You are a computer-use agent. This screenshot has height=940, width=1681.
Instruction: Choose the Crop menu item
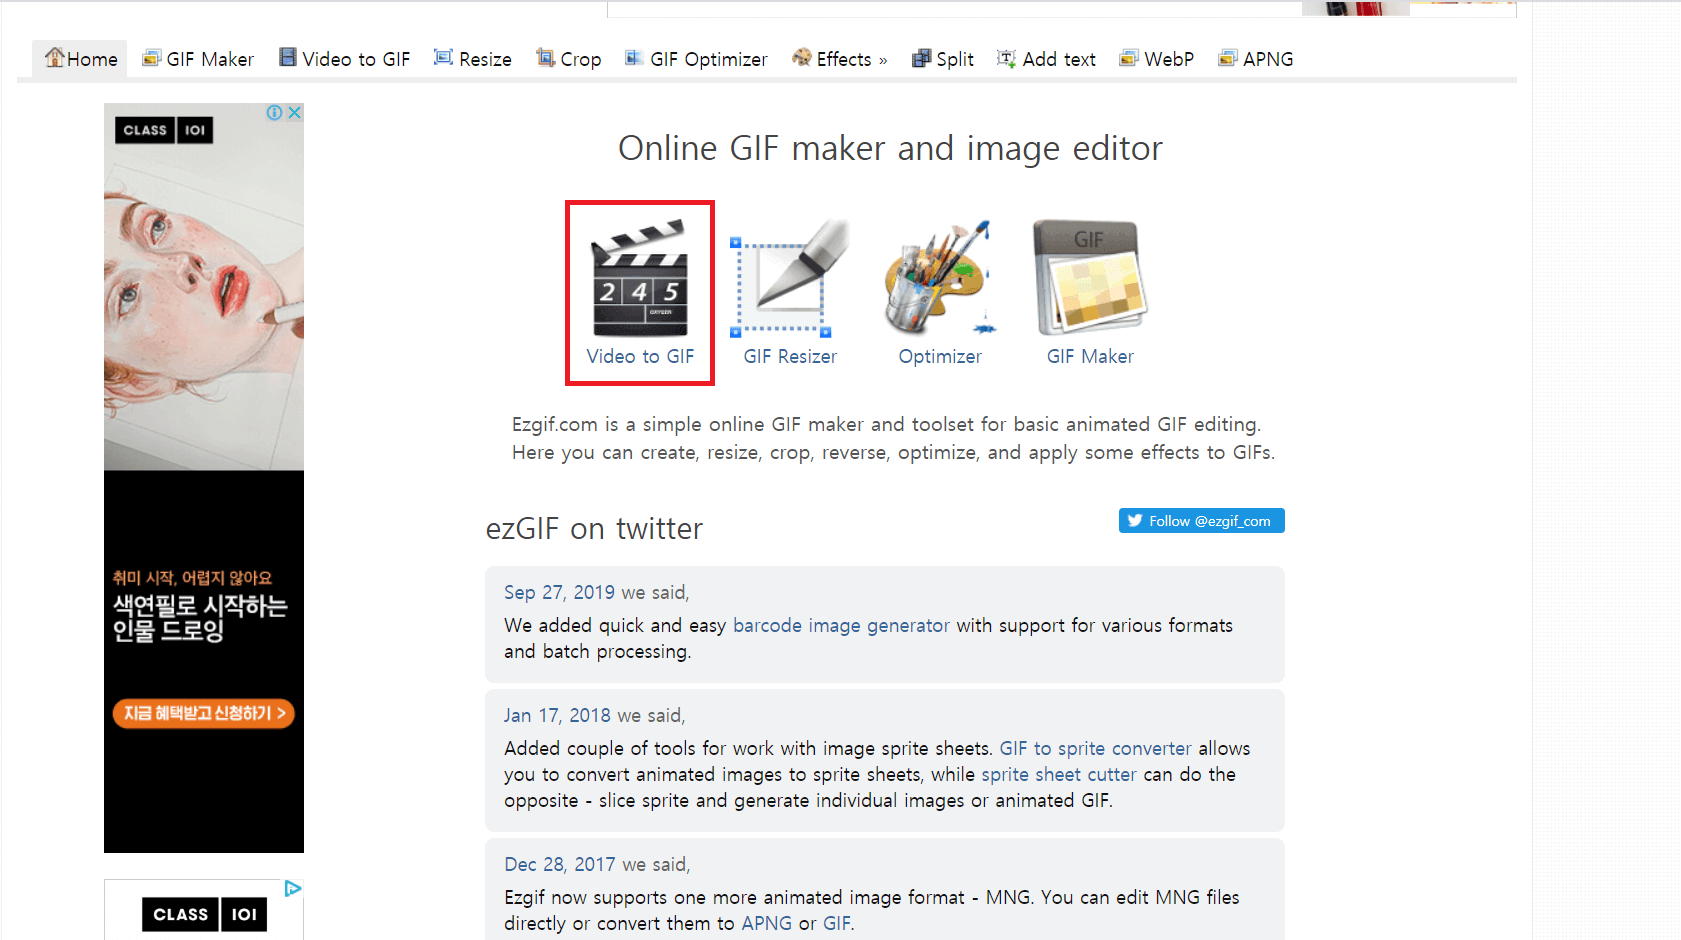coord(569,59)
